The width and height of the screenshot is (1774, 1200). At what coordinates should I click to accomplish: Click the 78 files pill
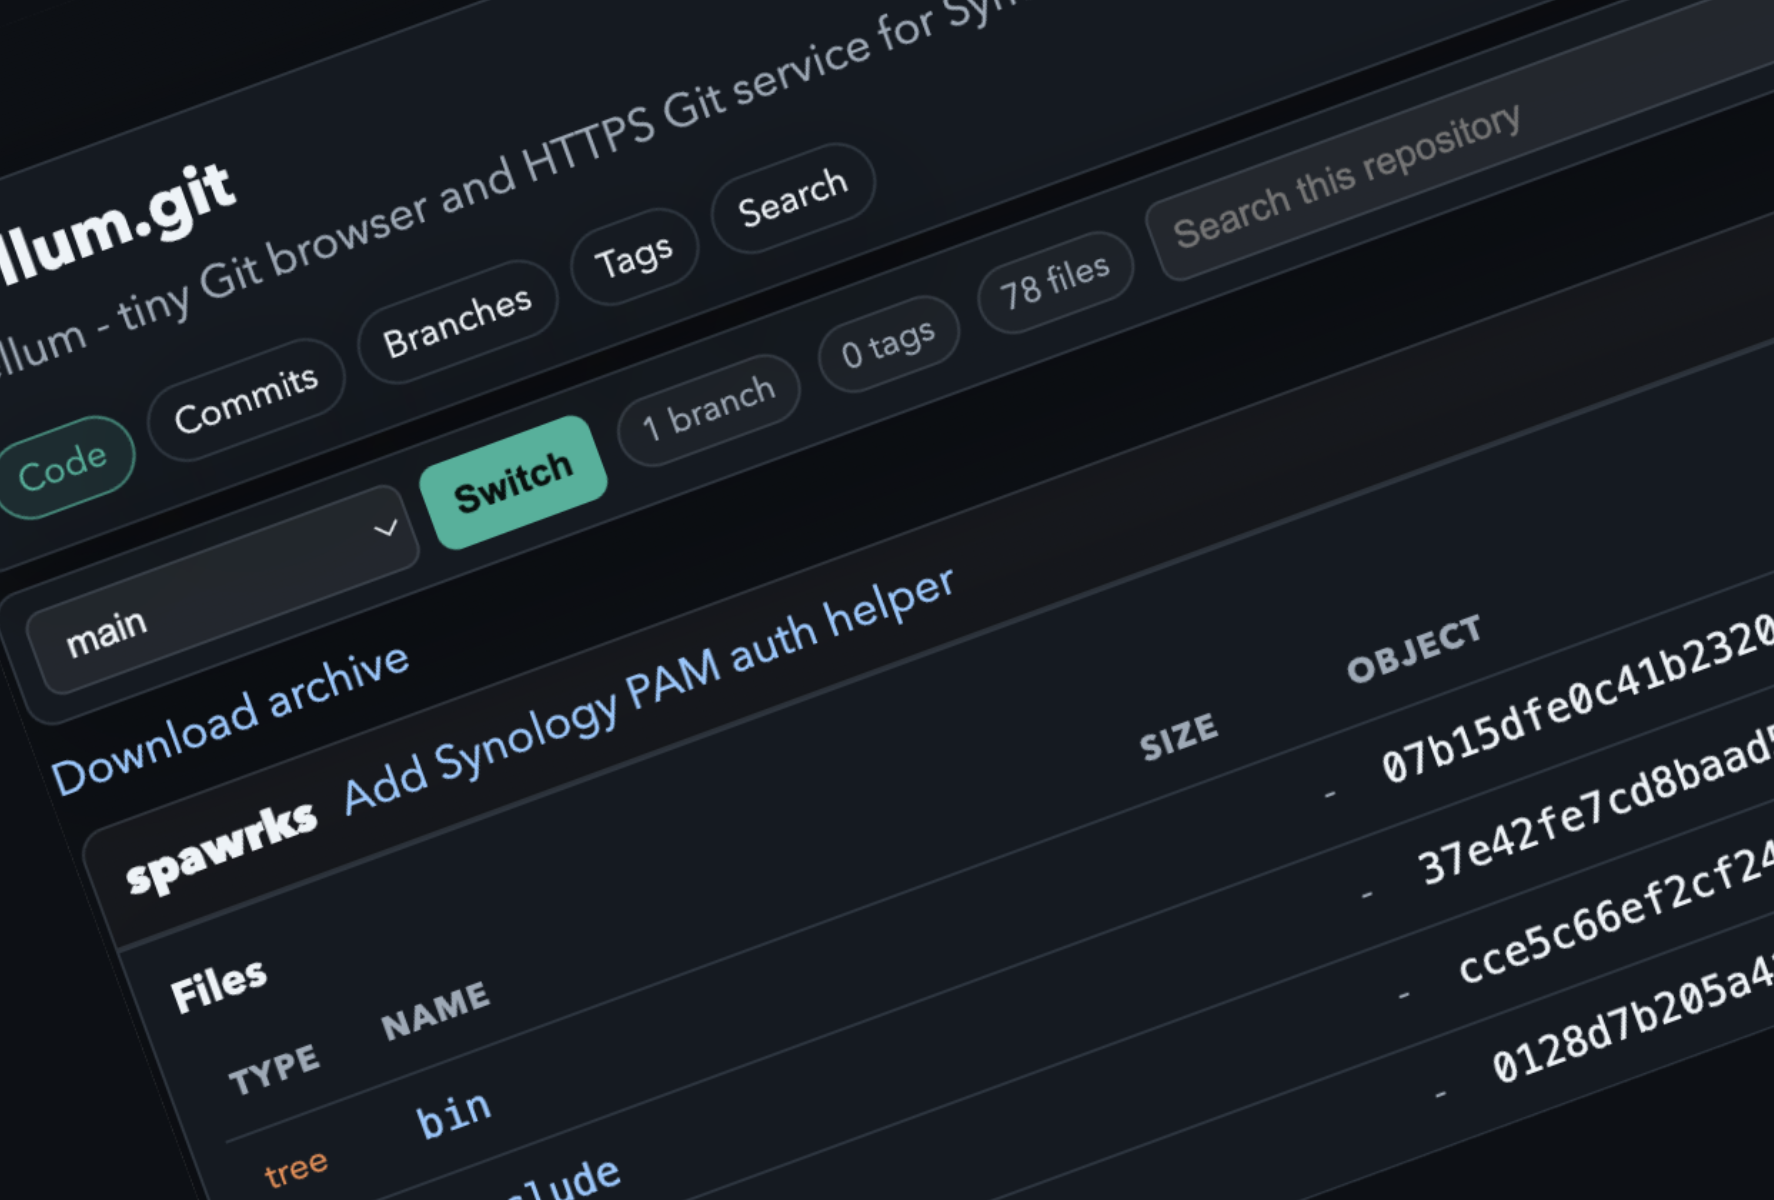[x=1055, y=283]
